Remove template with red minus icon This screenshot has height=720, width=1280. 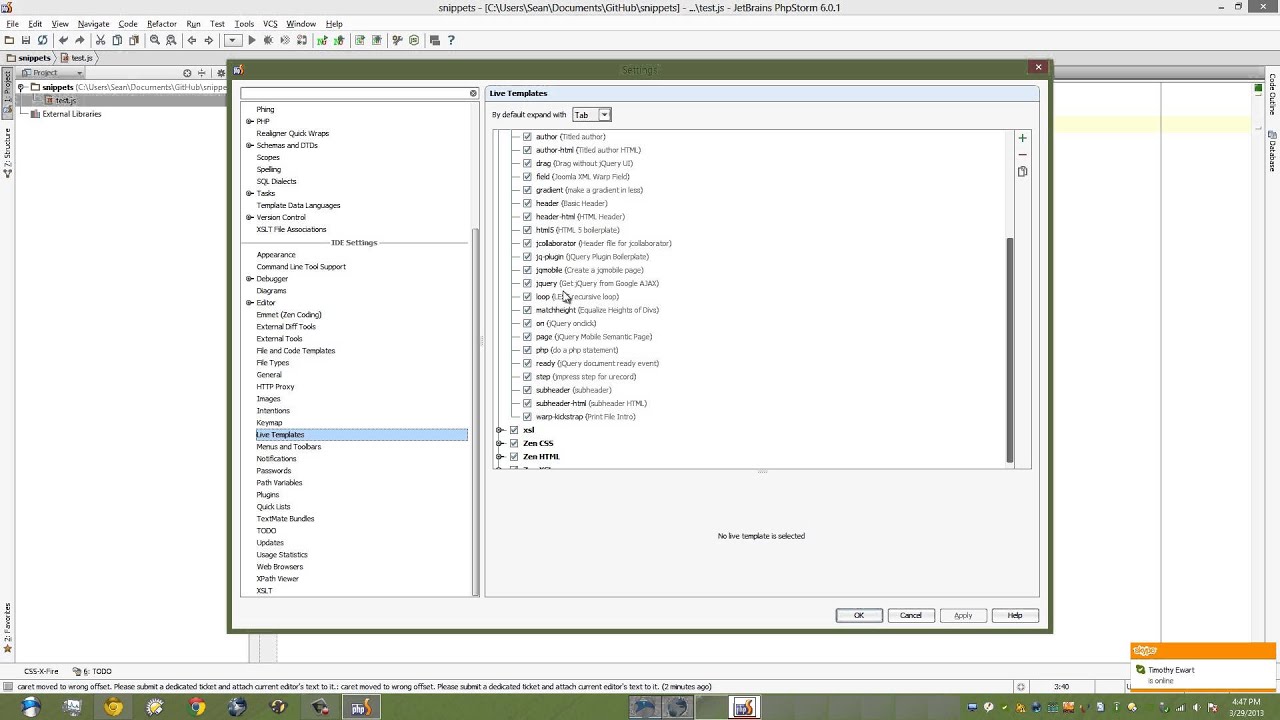pos(1022,155)
